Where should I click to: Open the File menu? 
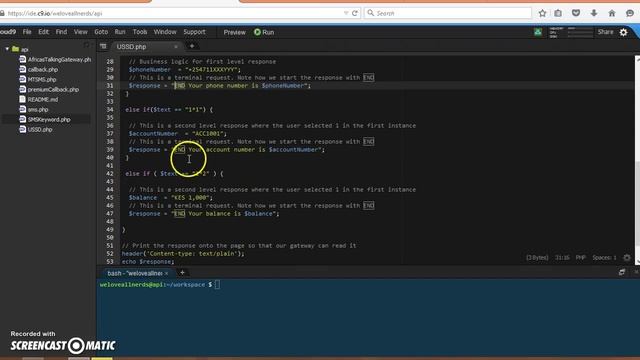click(27, 32)
